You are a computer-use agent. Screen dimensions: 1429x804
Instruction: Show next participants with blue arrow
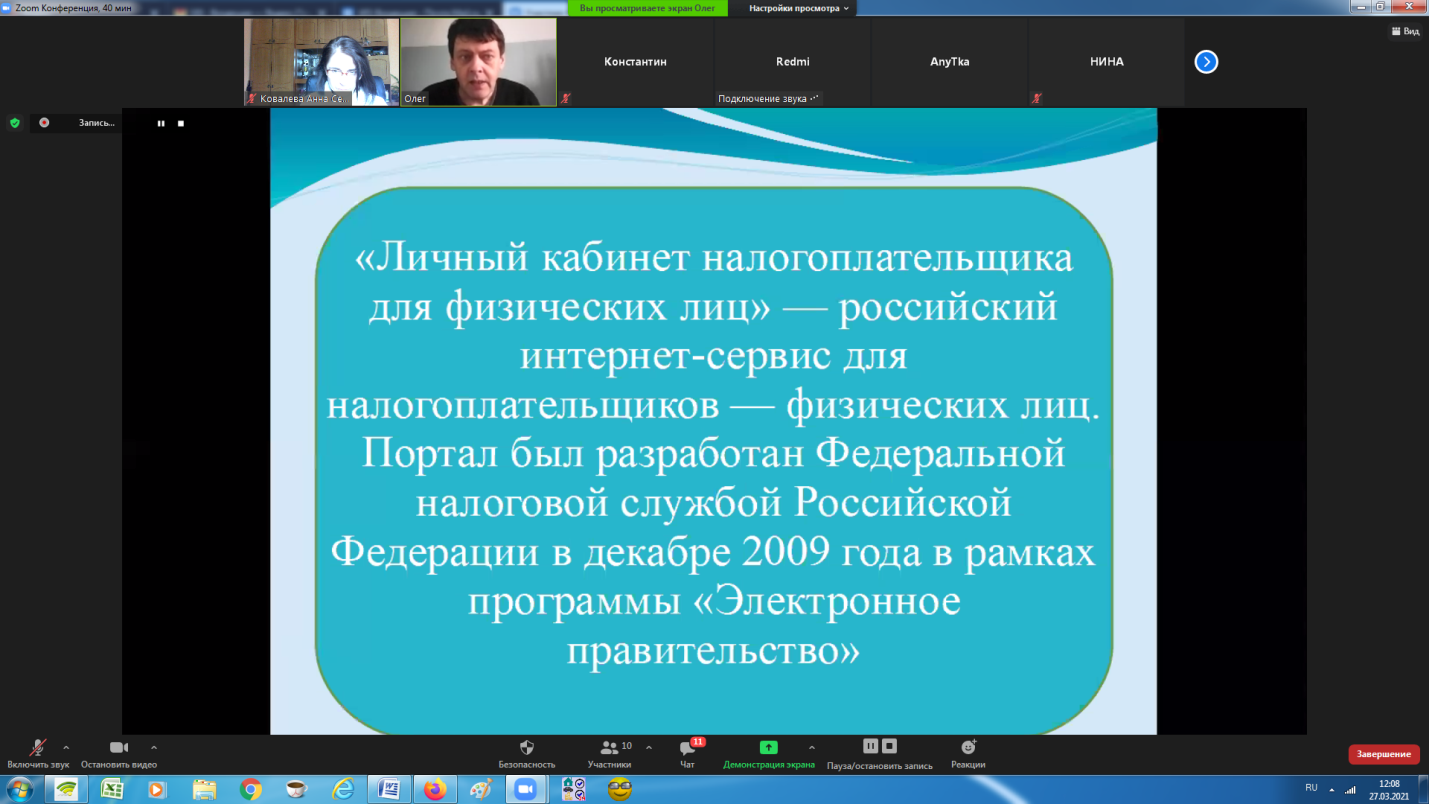tap(1206, 62)
